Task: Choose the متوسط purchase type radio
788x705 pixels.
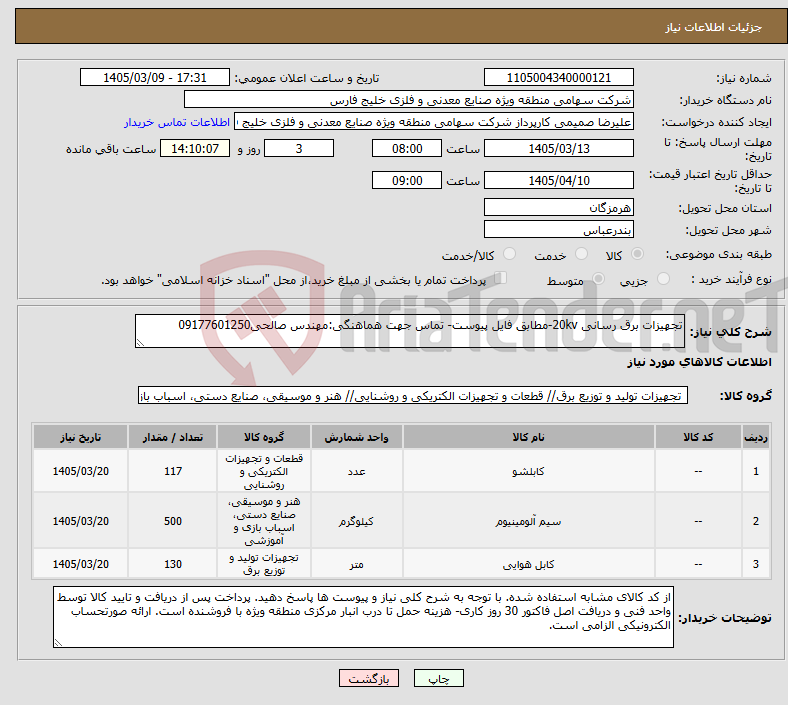Action: point(598,279)
